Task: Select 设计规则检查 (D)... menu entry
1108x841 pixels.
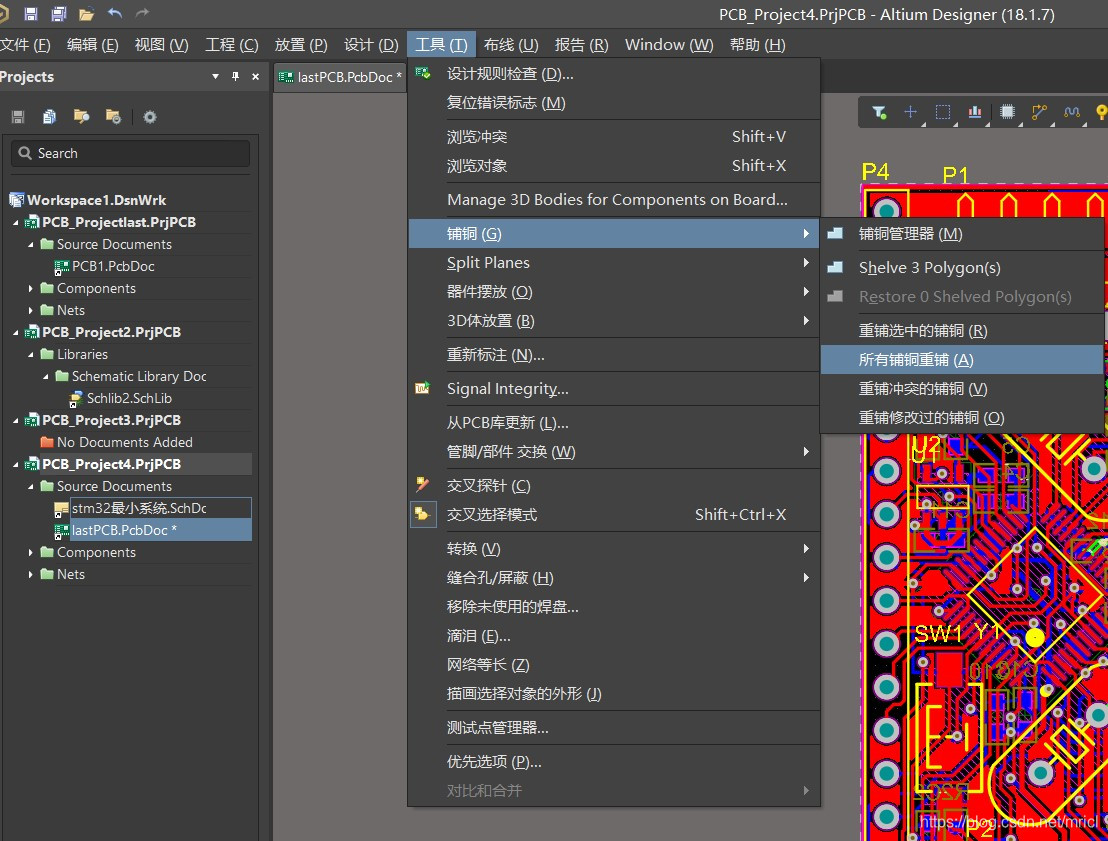Action: pos(613,73)
